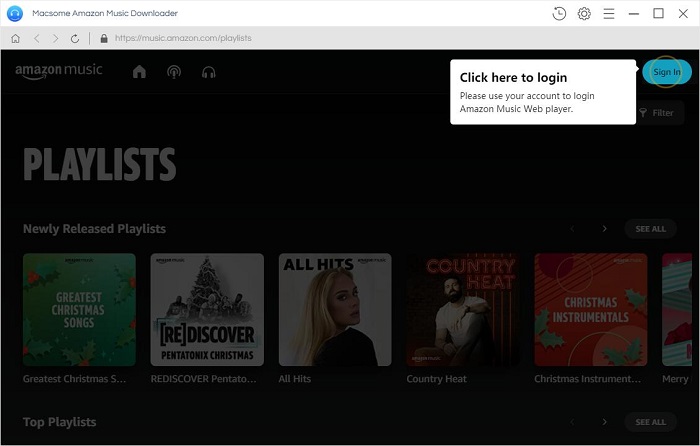Click the 'Greatest Christmas S…' title
700x446 pixels.
tap(75, 379)
